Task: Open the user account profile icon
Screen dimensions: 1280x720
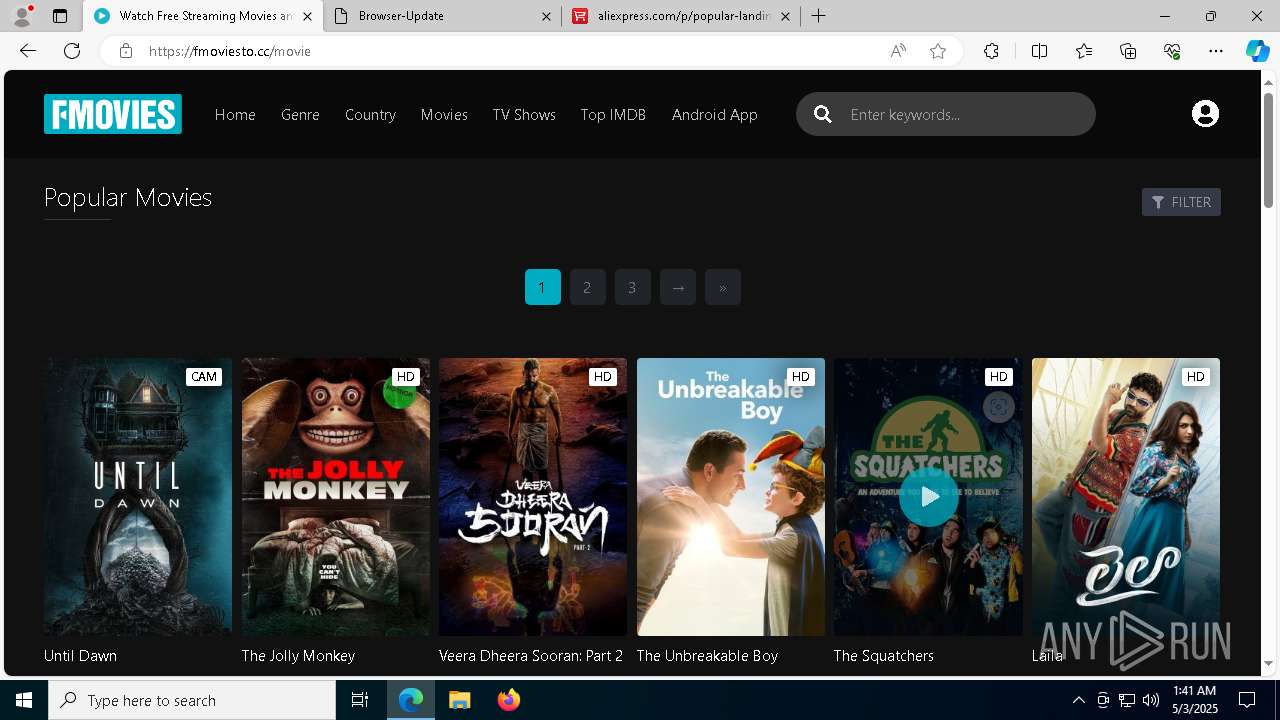Action: 1205,114
